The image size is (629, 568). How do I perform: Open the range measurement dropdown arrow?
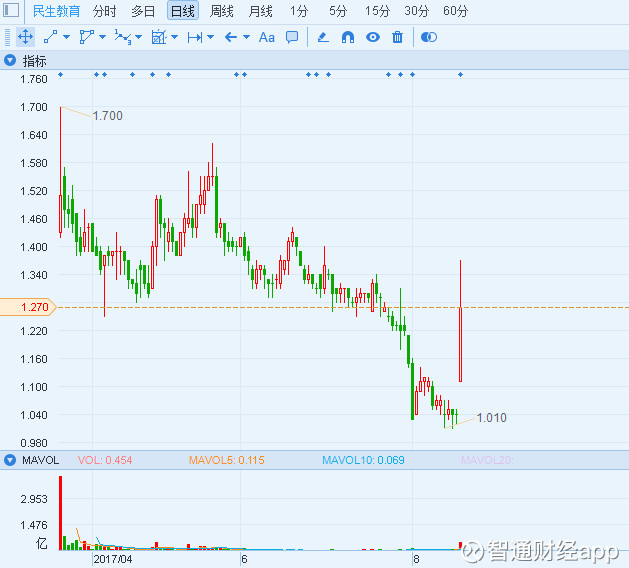pos(210,37)
